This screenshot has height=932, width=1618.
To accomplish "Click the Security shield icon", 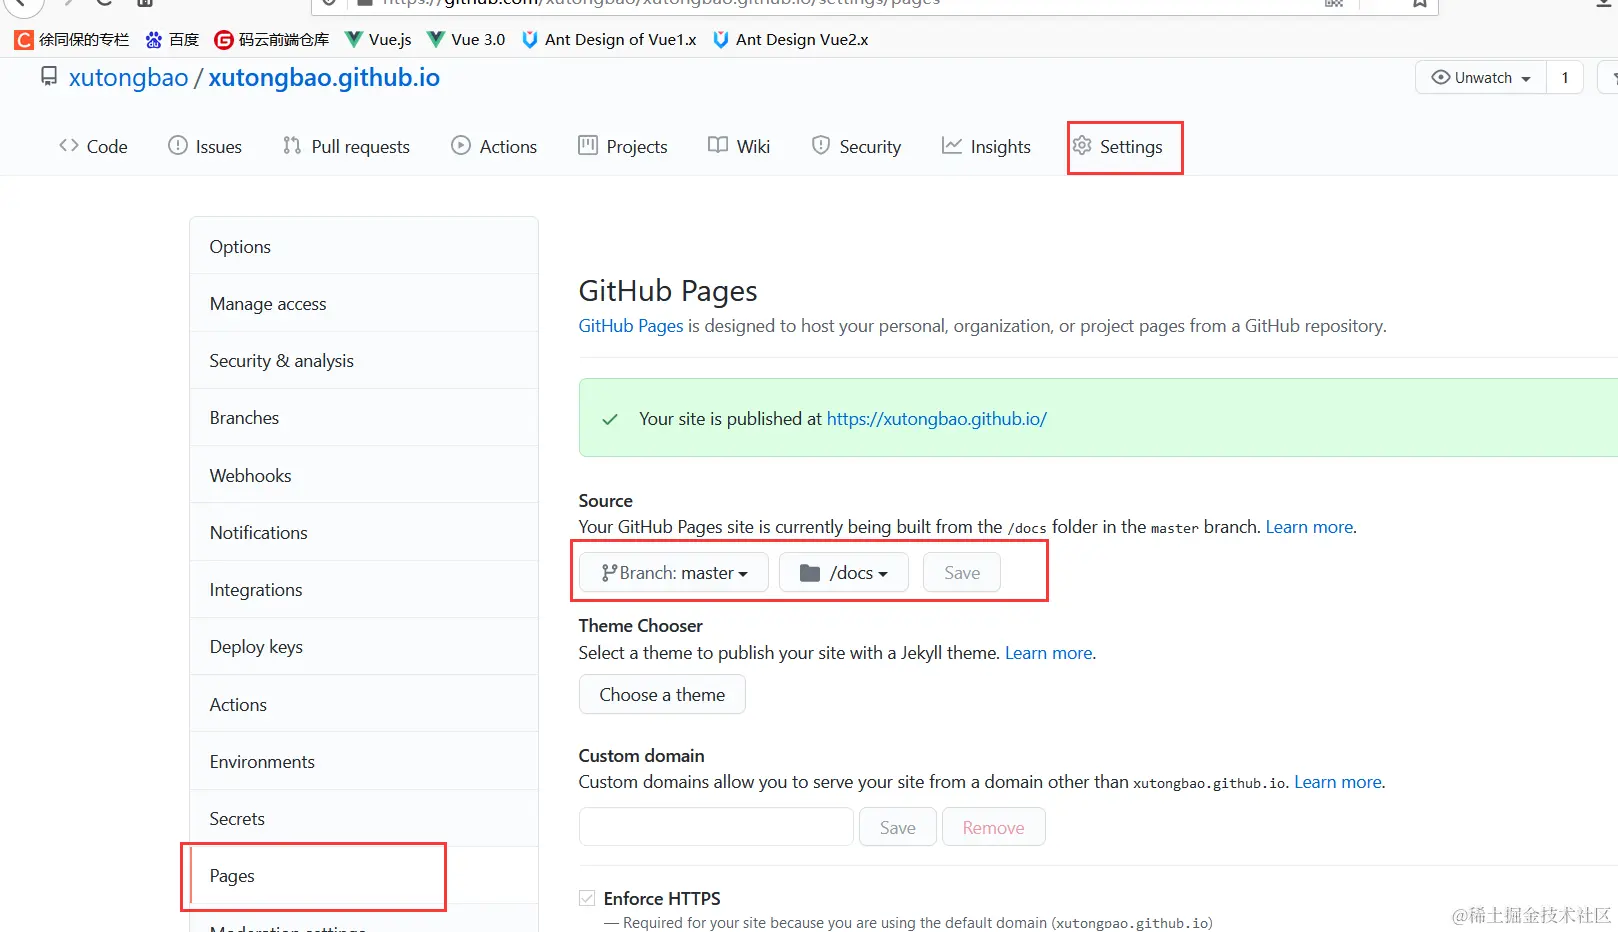I will [821, 145].
